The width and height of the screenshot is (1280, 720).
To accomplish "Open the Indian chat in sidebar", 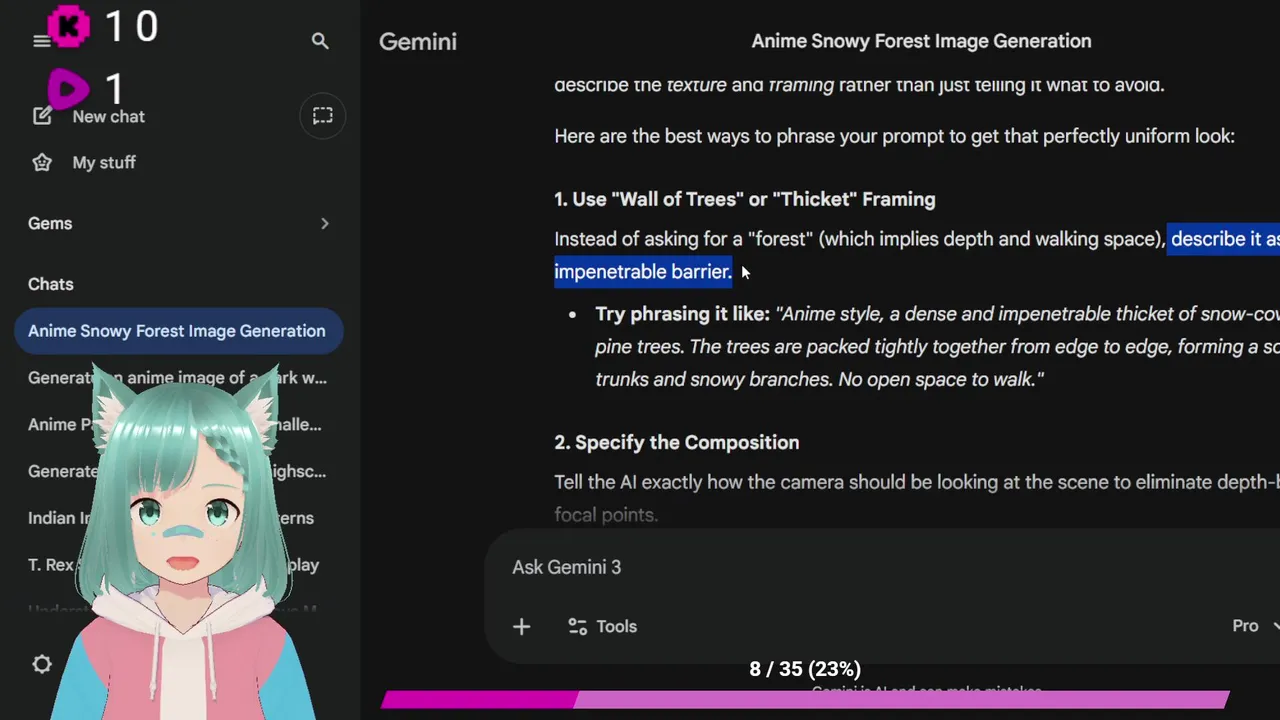I will tap(52, 518).
